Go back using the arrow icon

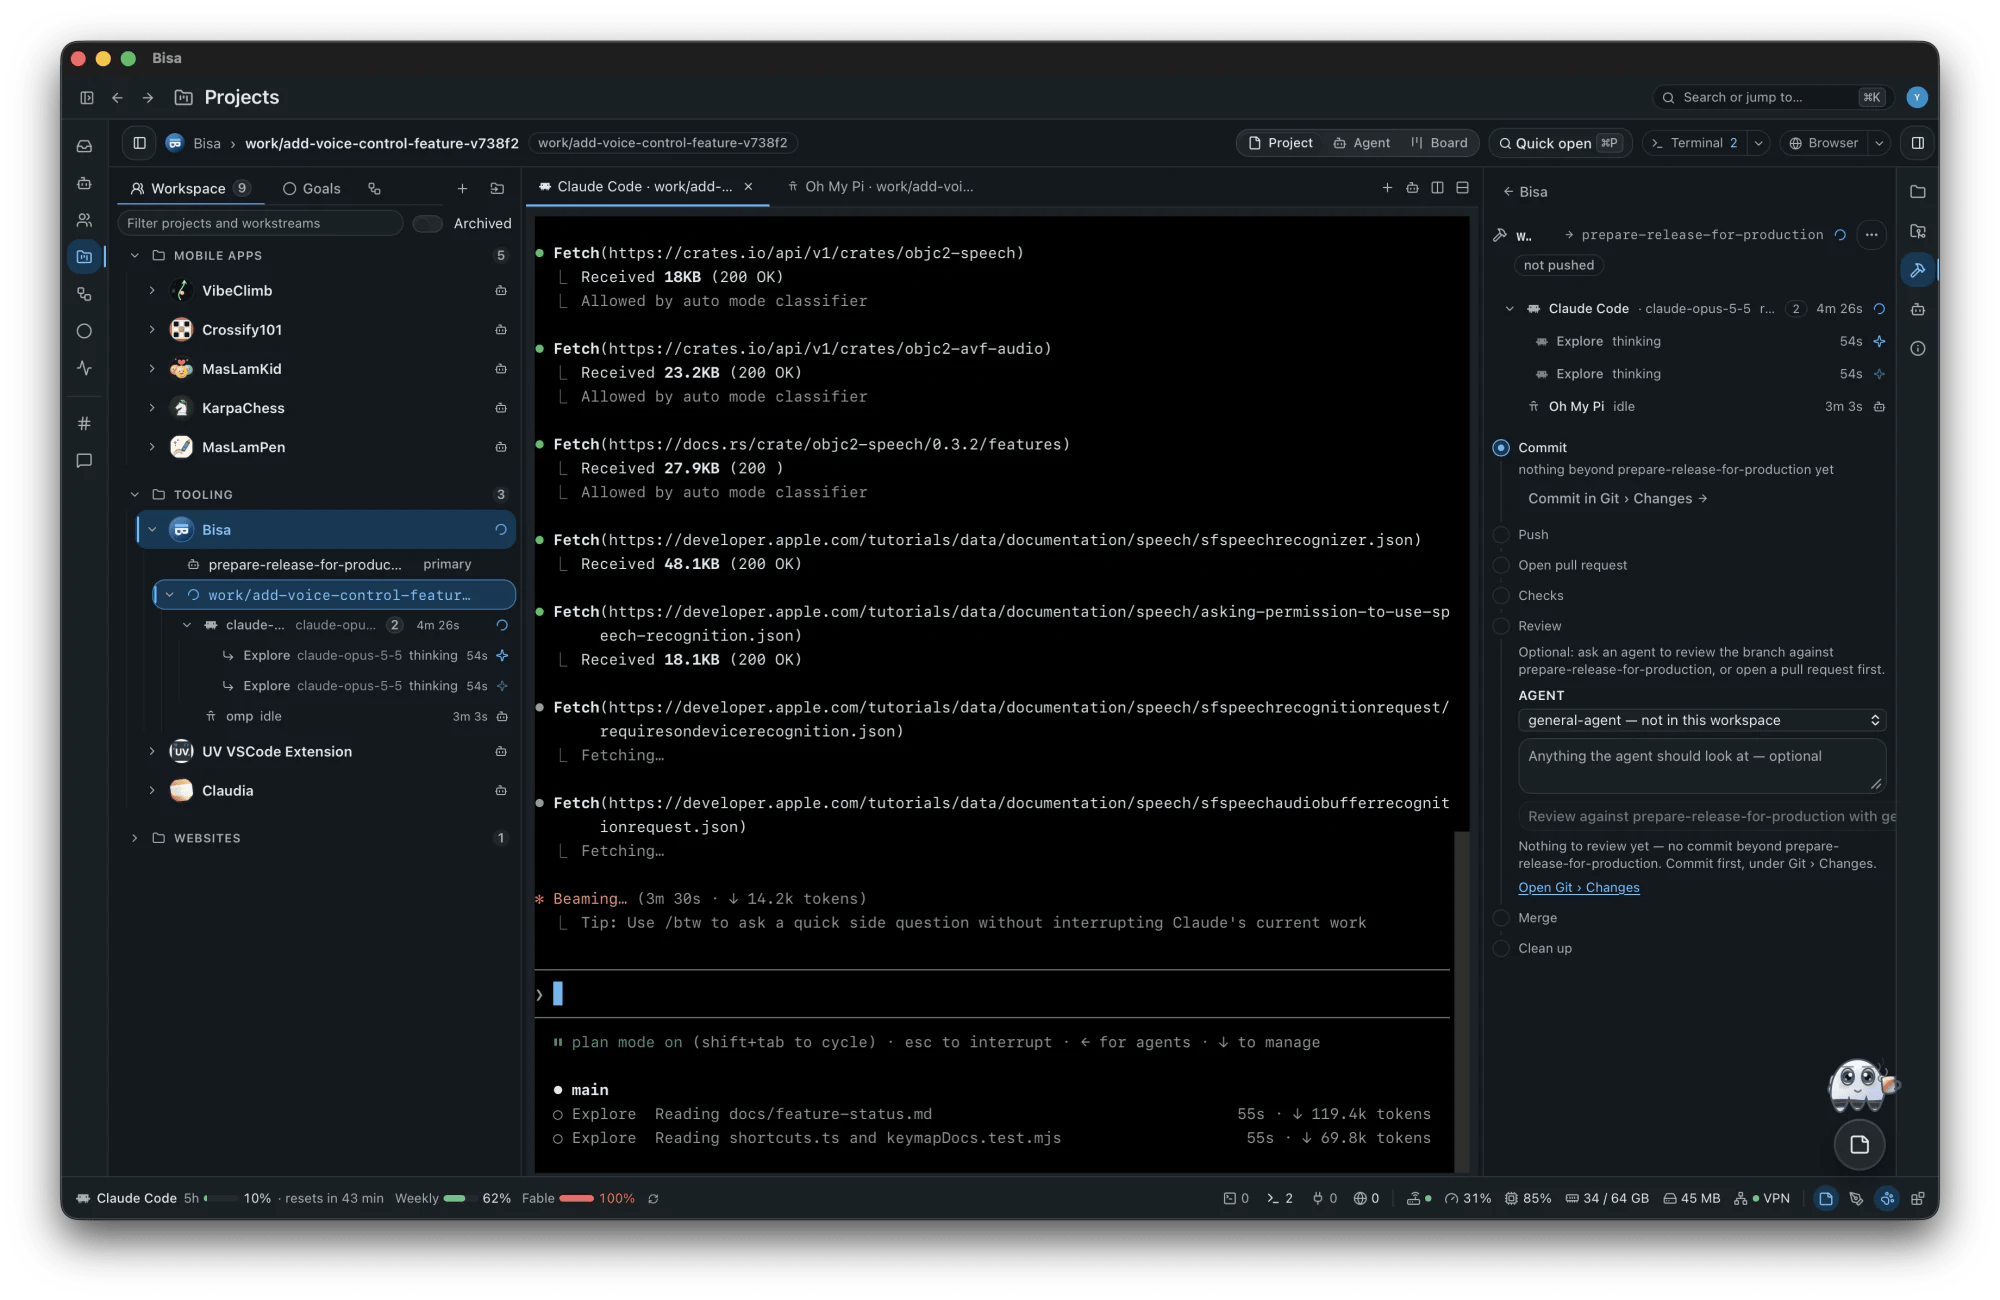coord(117,98)
